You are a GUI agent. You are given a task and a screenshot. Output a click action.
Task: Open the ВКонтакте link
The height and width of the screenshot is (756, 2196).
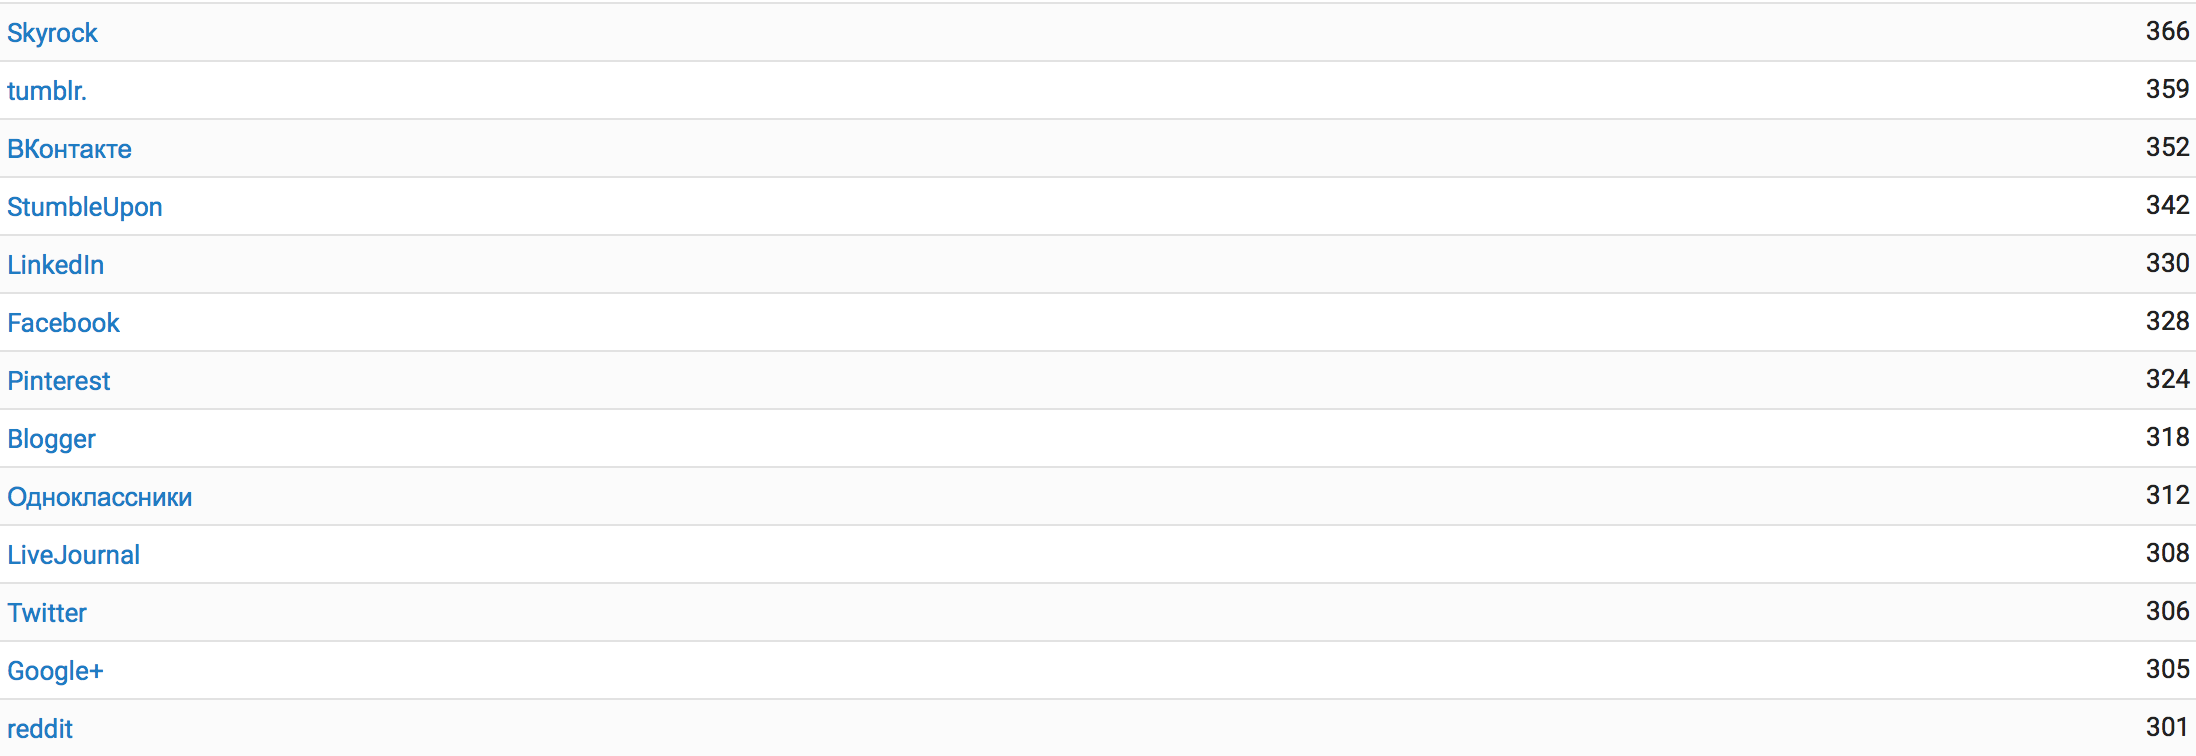pyautogui.click(x=69, y=149)
